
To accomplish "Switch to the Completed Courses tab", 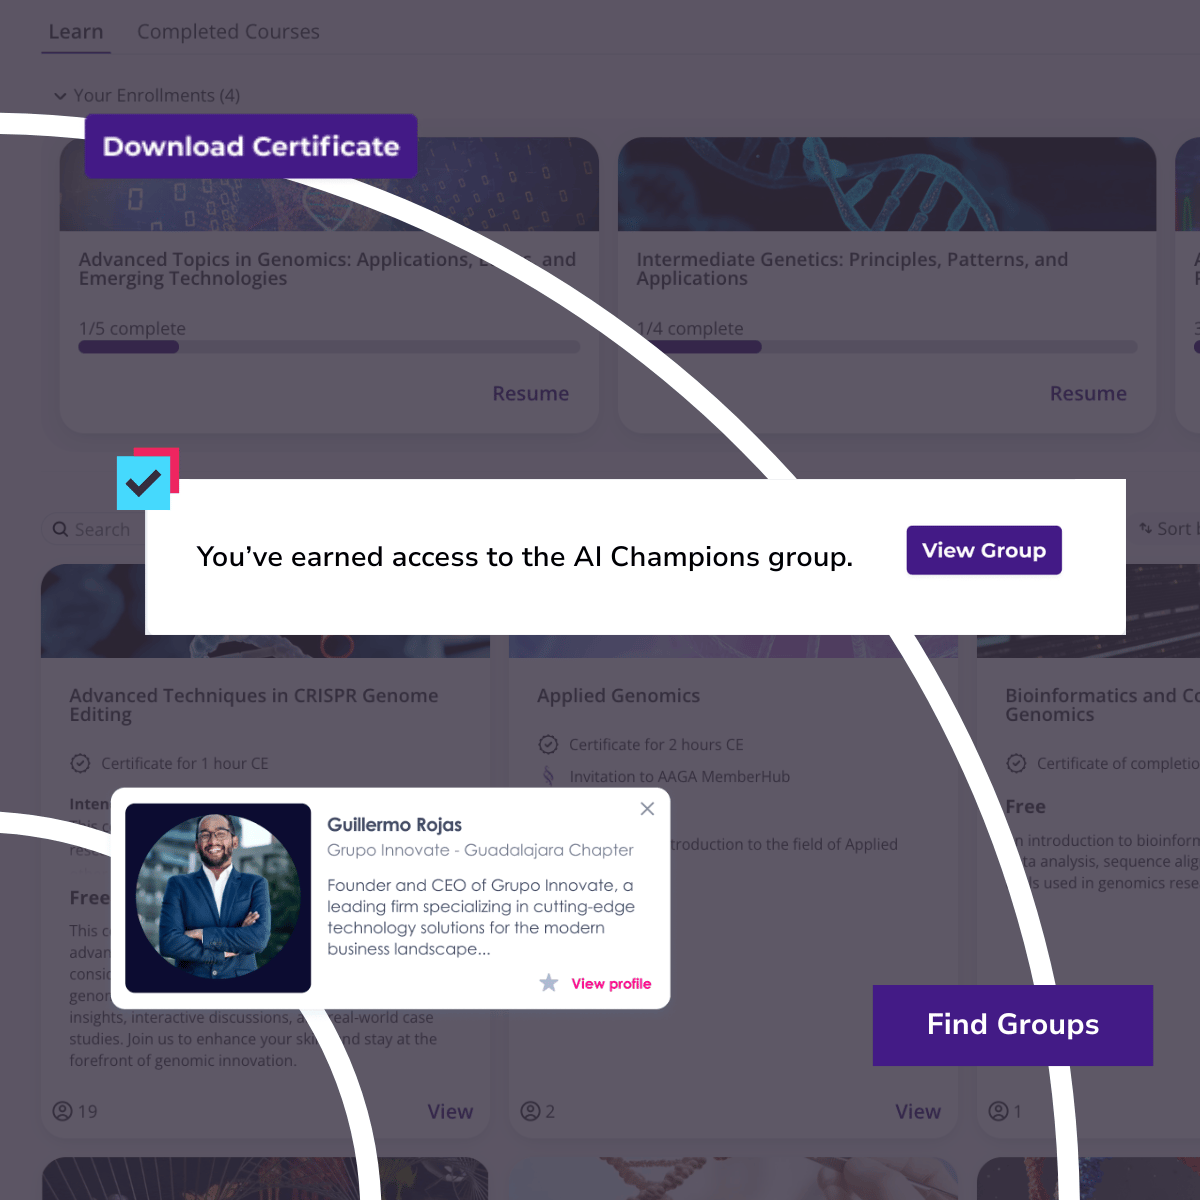I will point(228,31).
